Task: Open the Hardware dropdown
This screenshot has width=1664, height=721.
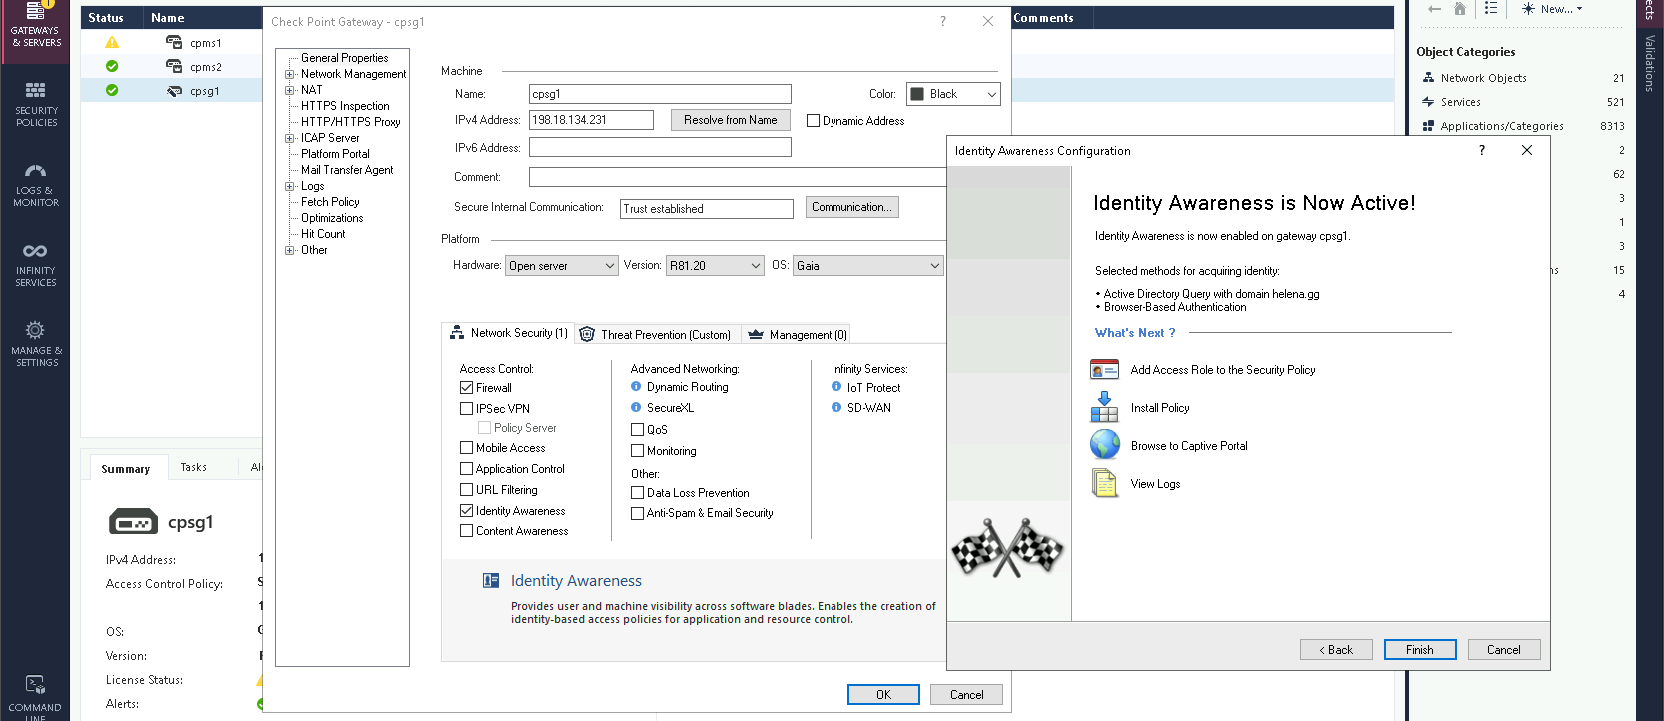Action: [561, 266]
